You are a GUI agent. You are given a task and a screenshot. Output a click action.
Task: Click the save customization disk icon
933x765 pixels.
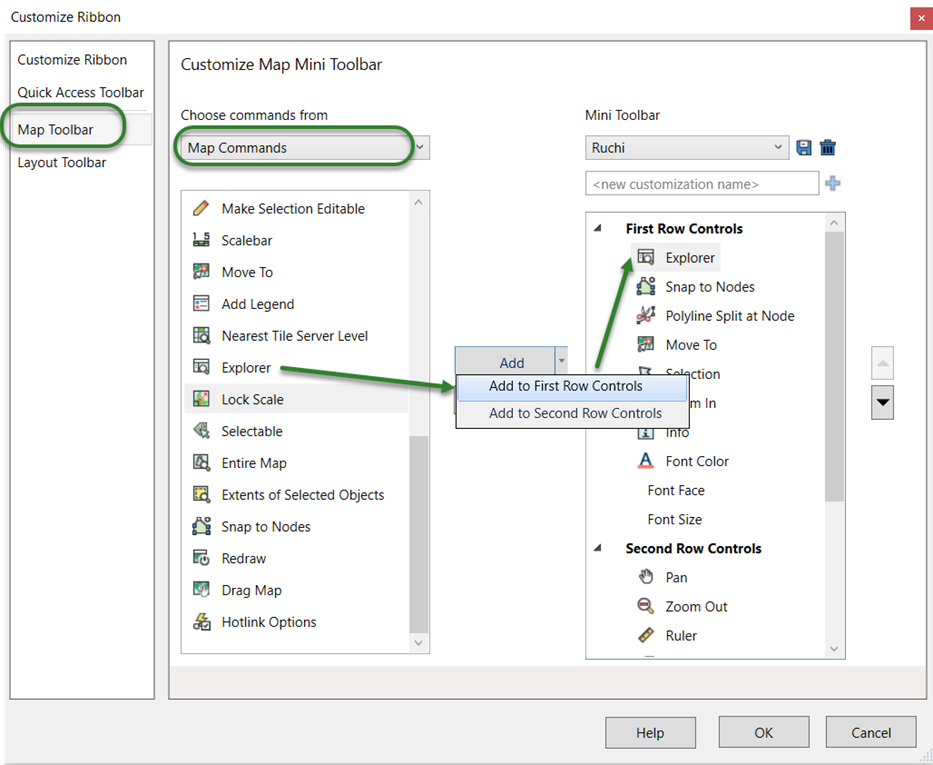[804, 147]
